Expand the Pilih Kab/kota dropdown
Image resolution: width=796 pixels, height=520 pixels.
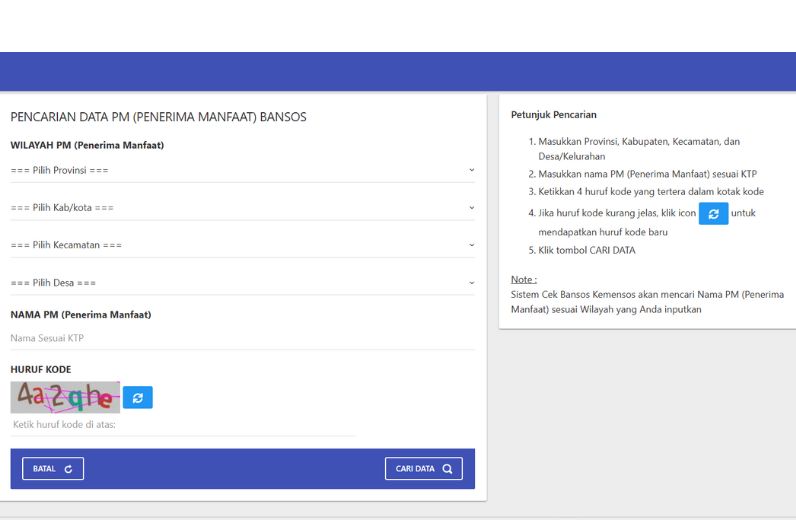[242, 208]
